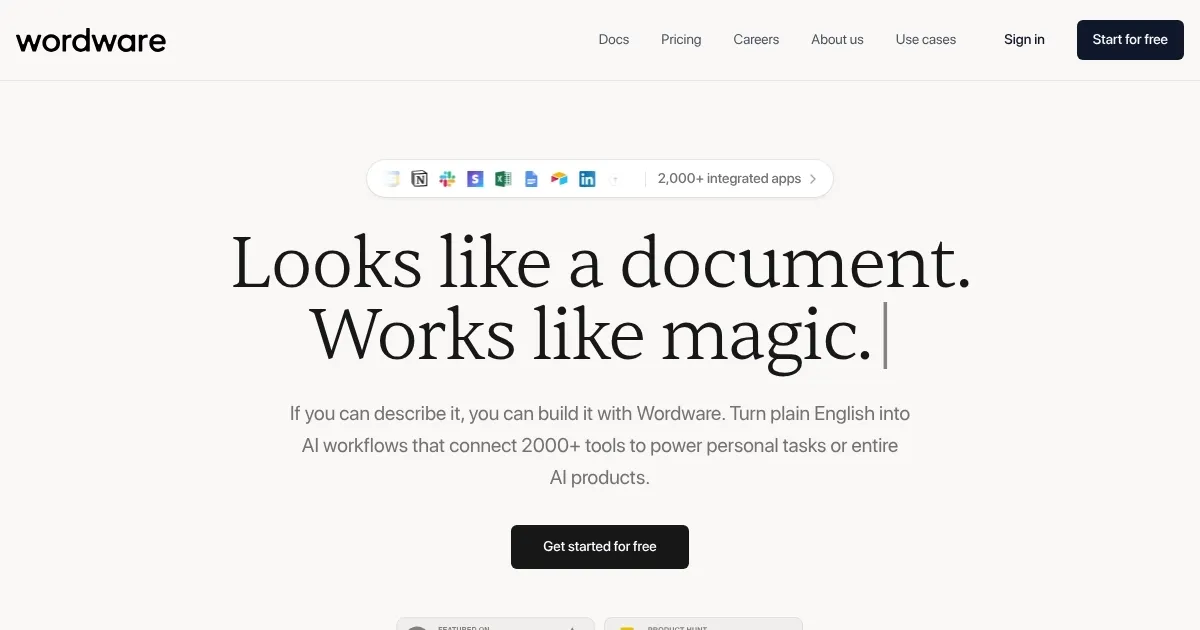Click the blue Google Docs icon
The width and height of the screenshot is (1200, 630).
(531, 179)
